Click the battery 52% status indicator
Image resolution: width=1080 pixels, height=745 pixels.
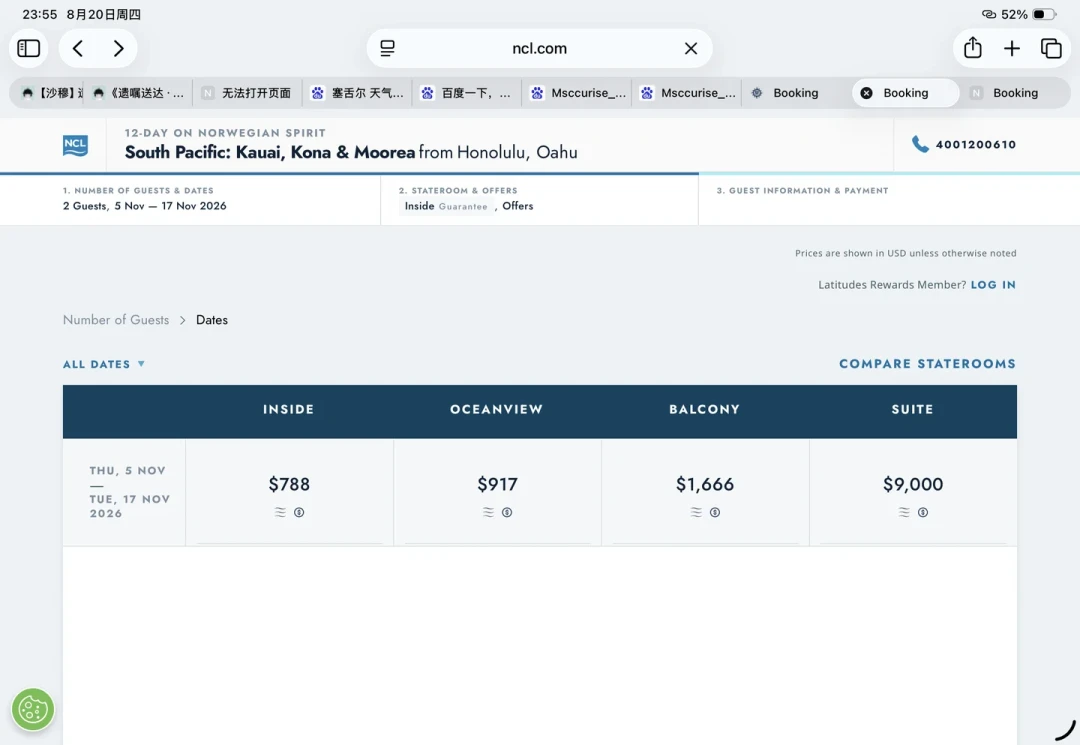pos(1028,14)
